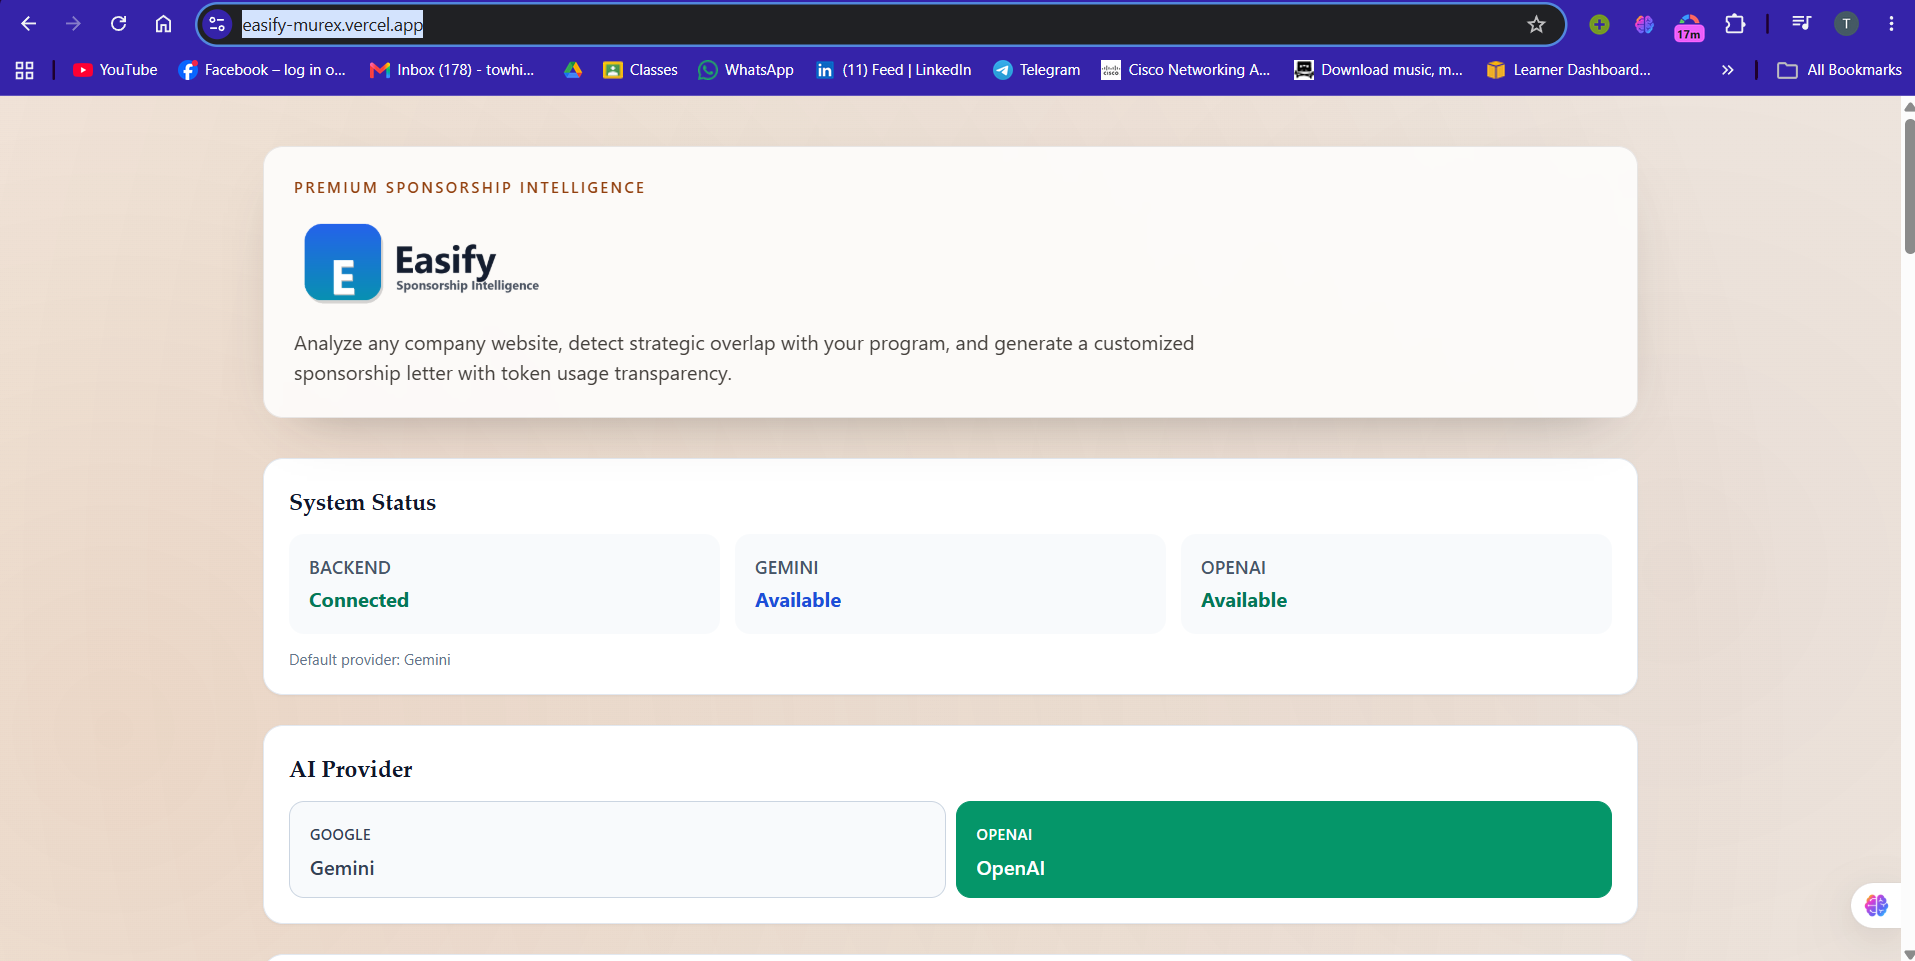The height and width of the screenshot is (961, 1915).
Task: Open the Classes bookmark
Action: tap(640, 70)
